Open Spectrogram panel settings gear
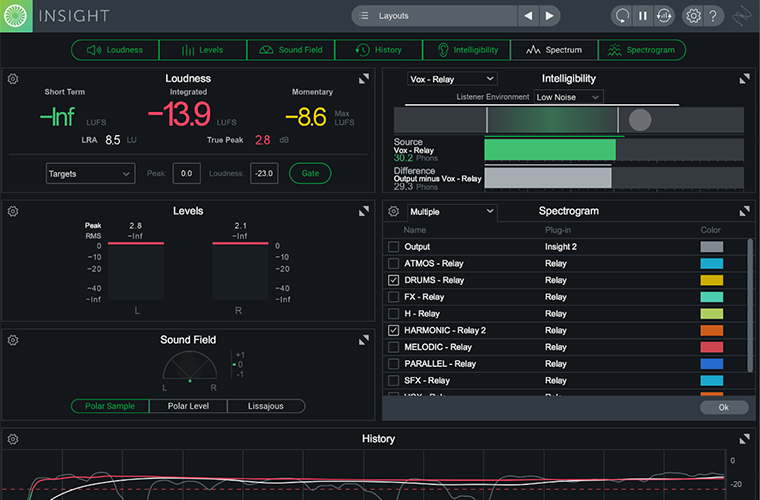 coord(393,212)
